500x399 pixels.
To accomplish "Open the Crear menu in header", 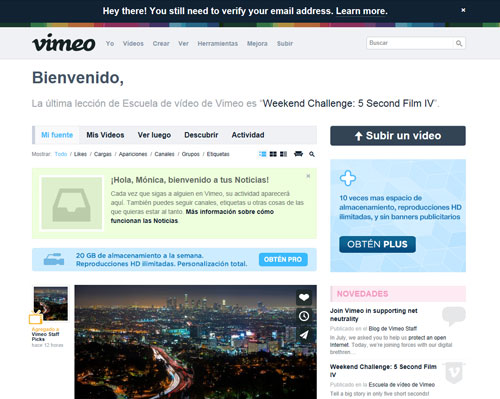I will click(161, 43).
